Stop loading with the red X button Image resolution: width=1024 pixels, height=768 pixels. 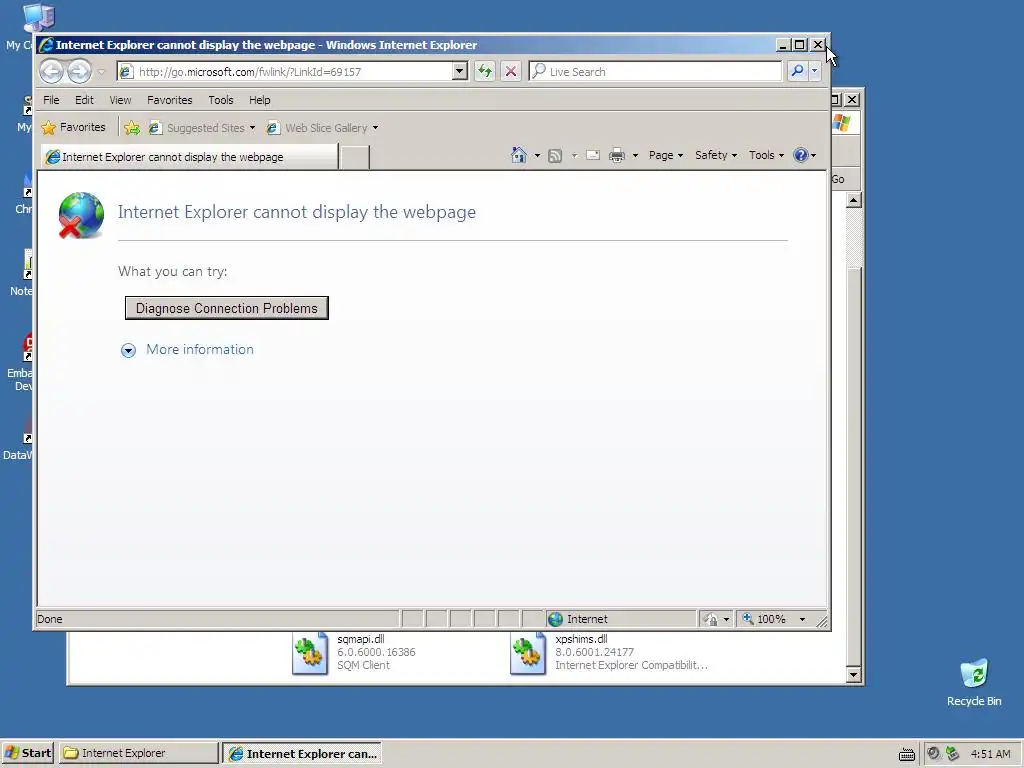click(x=511, y=71)
